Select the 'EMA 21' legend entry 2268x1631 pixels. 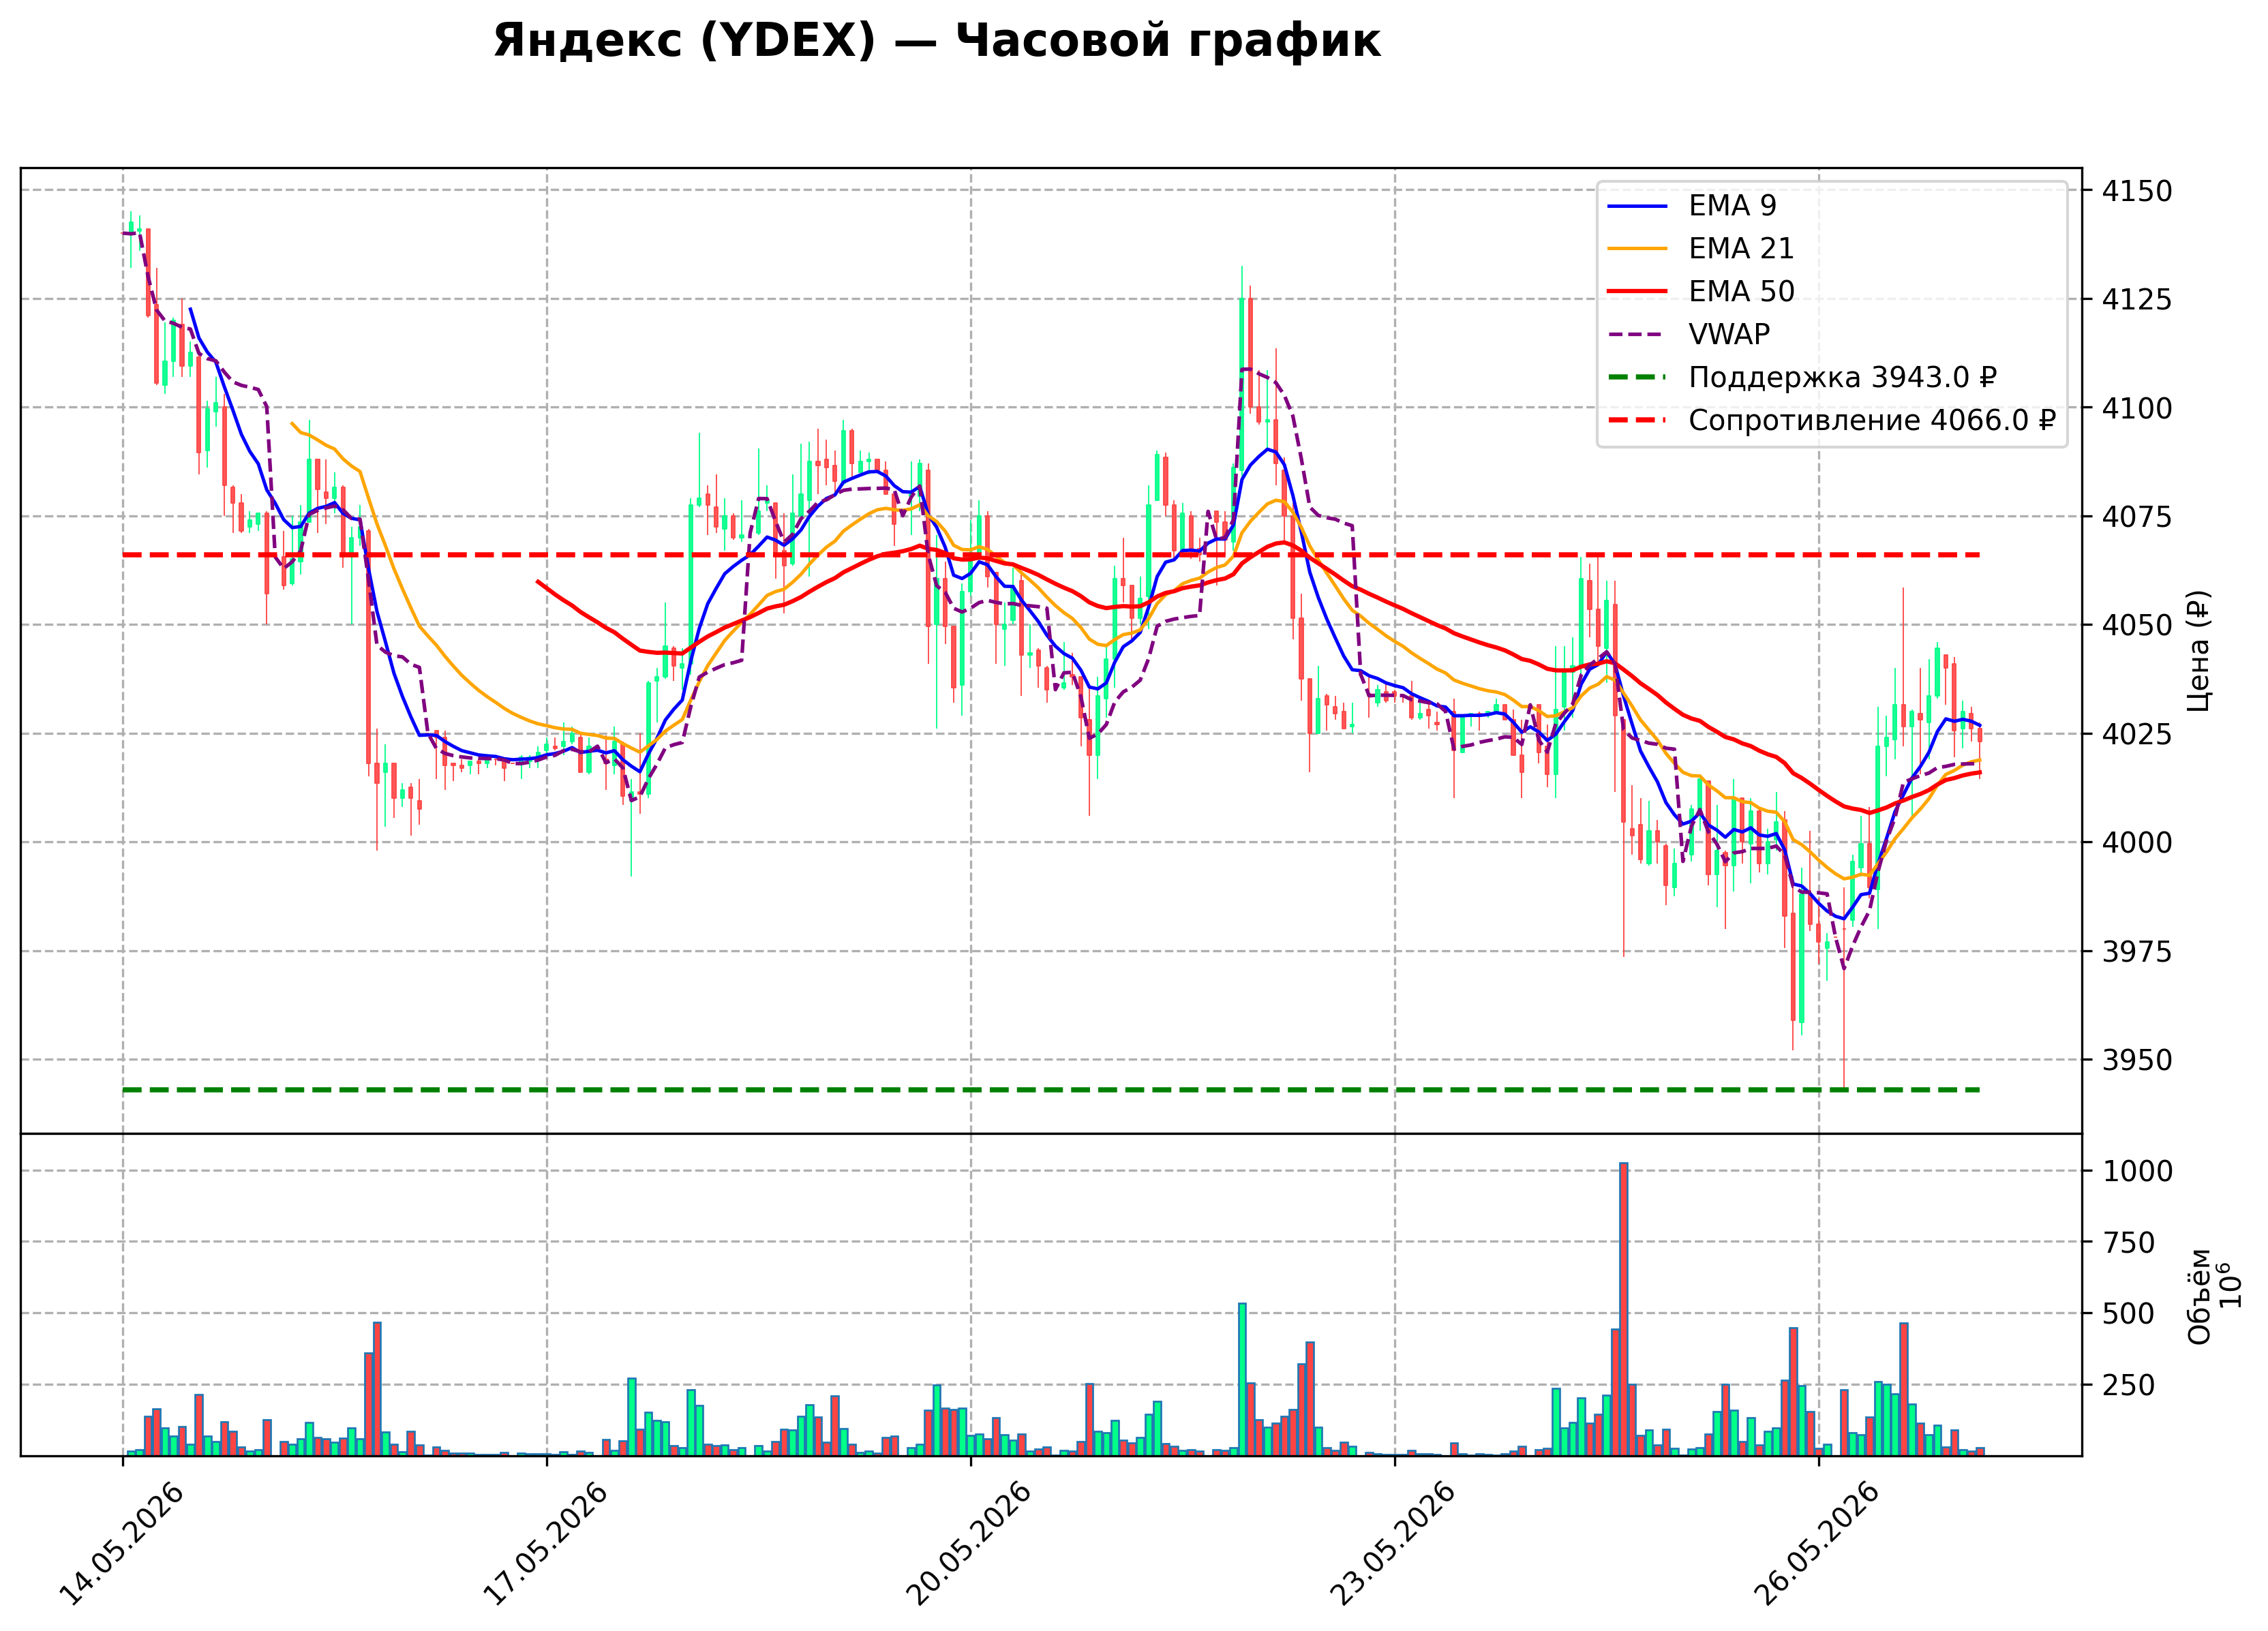coord(1701,249)
